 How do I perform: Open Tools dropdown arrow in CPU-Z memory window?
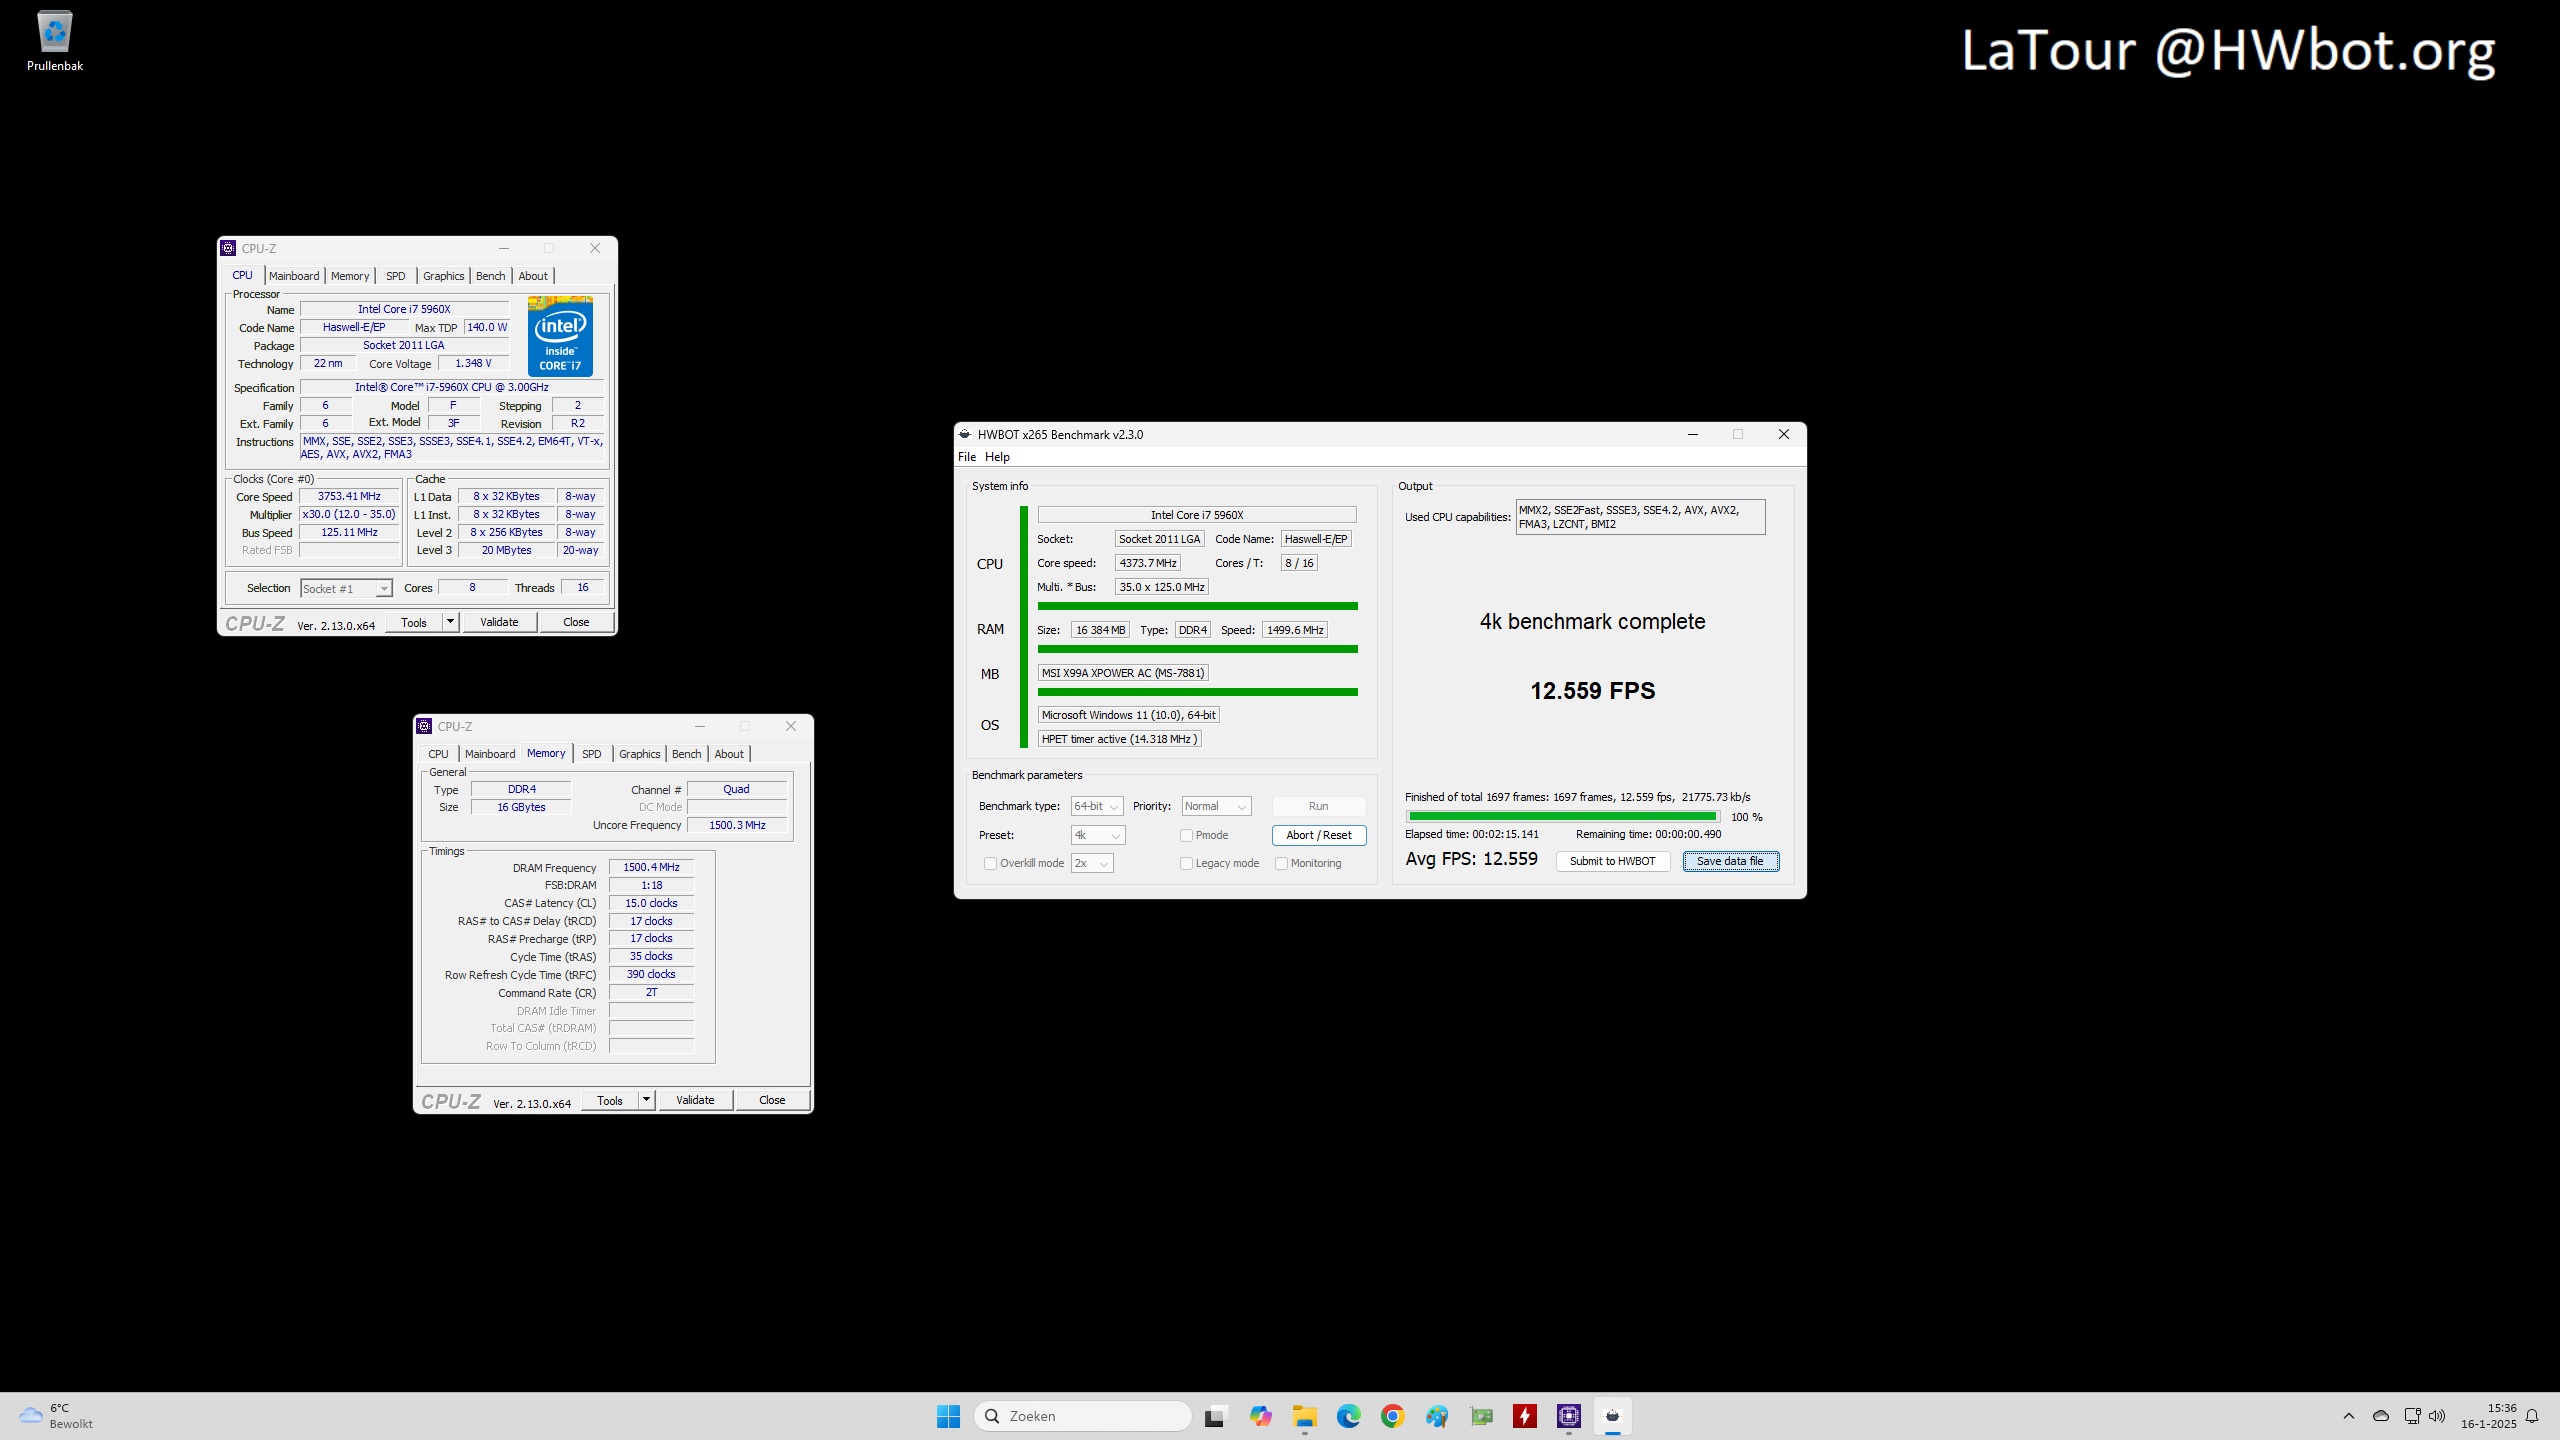646,1100
